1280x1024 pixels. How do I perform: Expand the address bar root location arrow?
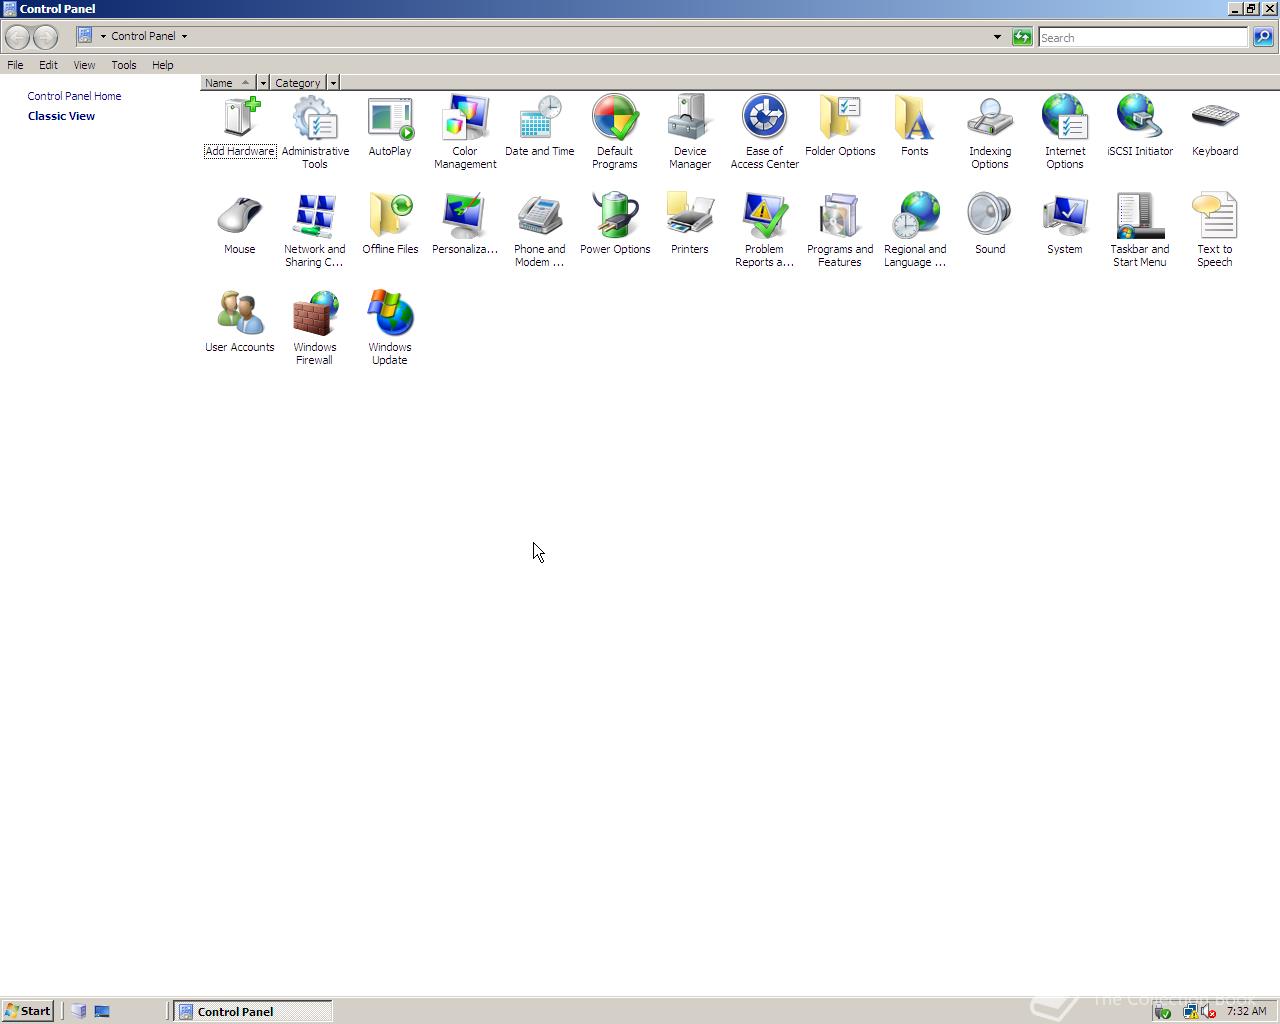(103, 36)
